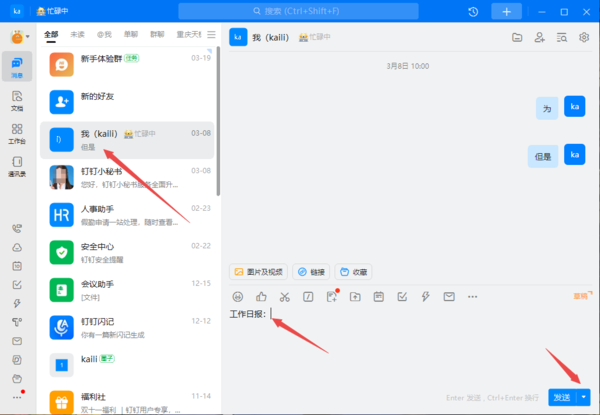The width and height of the screenshot is (600, 415).
Task: Click the envelope mail icon in input toolbar
Action: coord(449,297)
